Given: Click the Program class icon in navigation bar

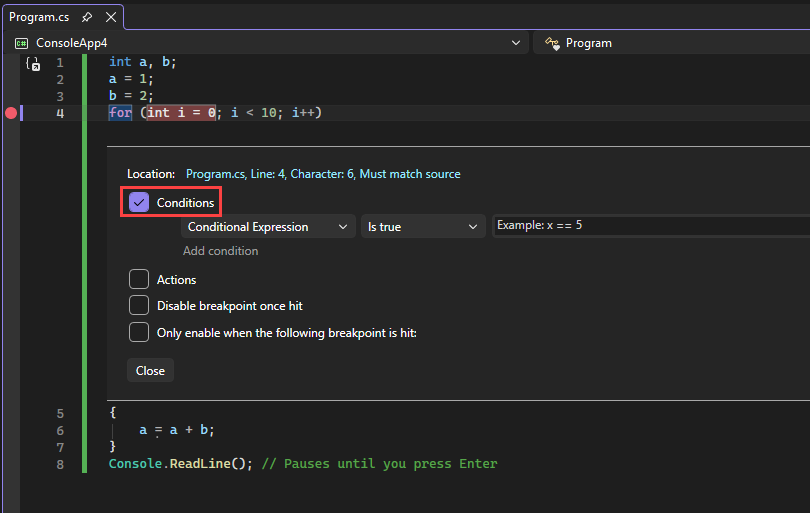Looking at the screenshot, I should click(551, 43).
